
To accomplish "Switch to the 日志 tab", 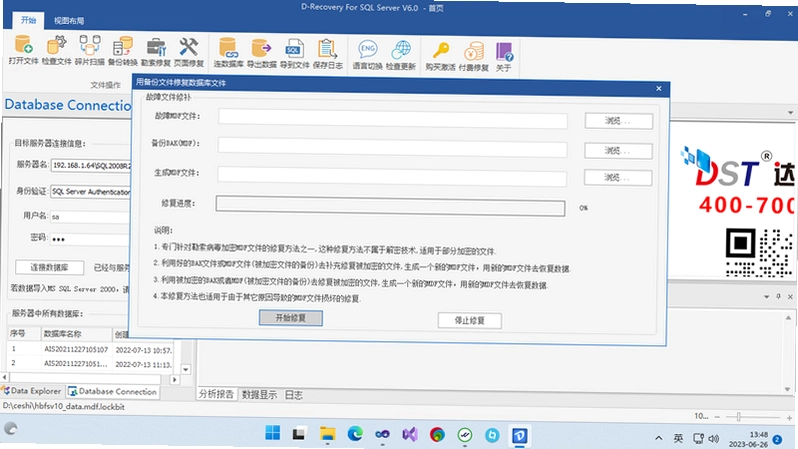I will 294,395.
